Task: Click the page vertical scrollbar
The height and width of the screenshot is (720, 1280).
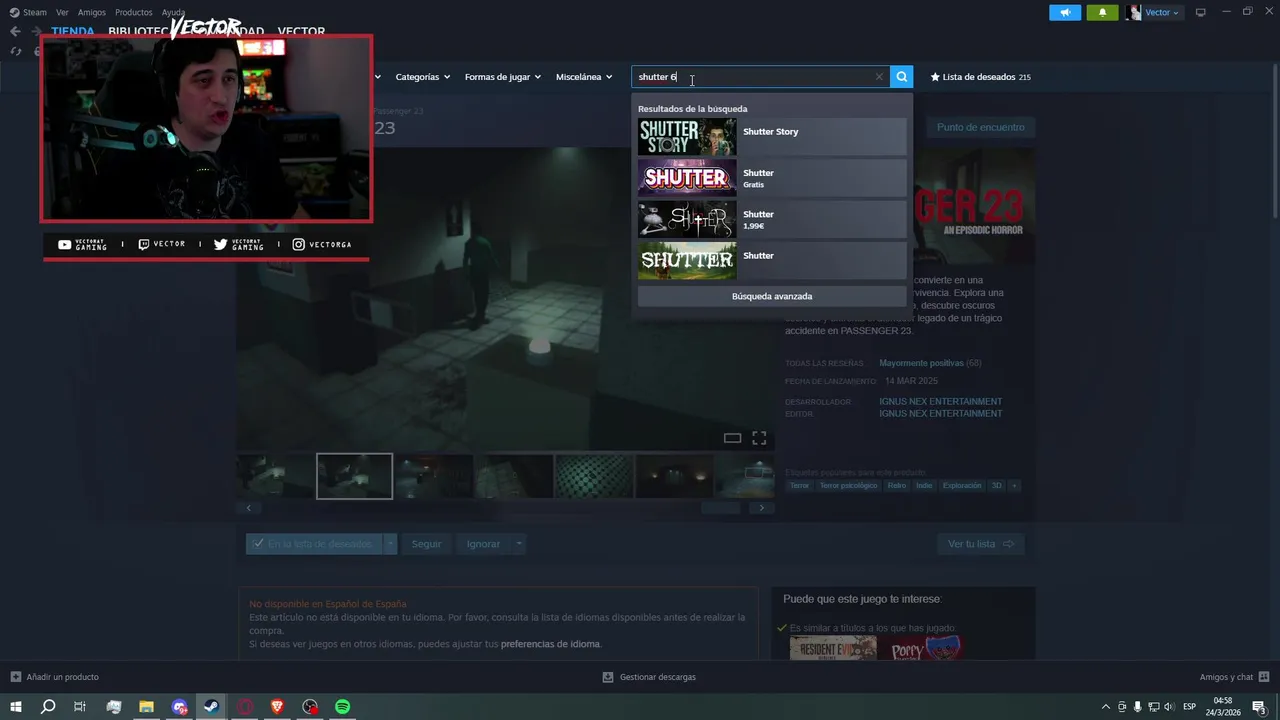Action: coord(1275,140)
